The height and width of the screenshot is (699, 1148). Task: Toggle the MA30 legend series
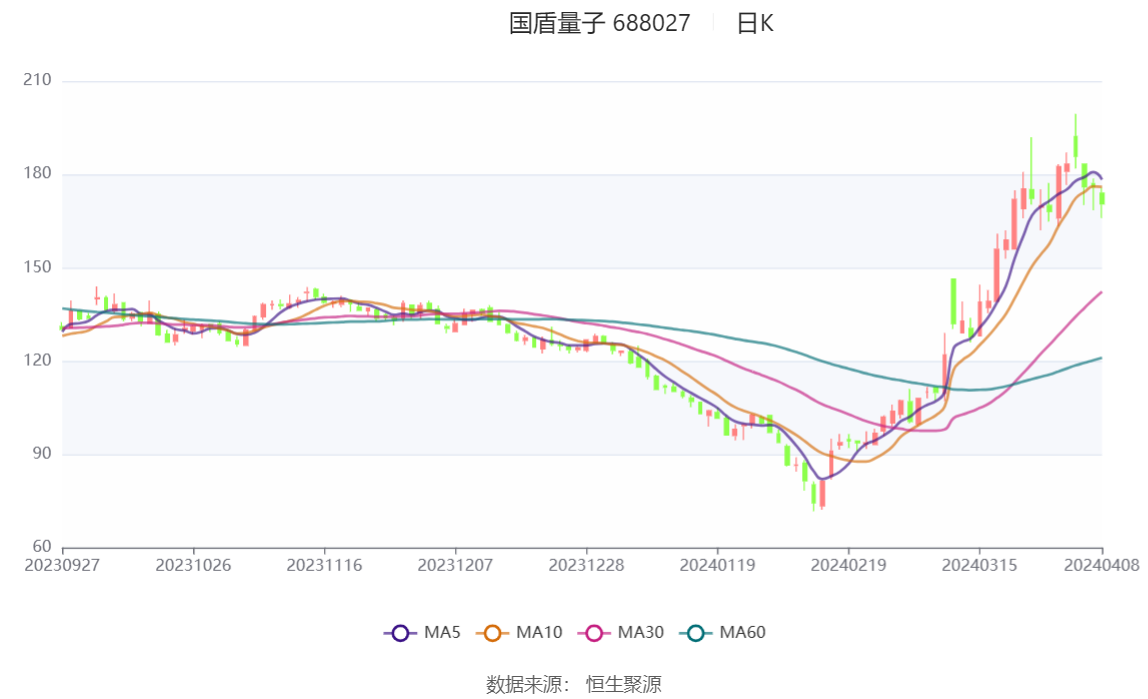click(x=621, y=632)
